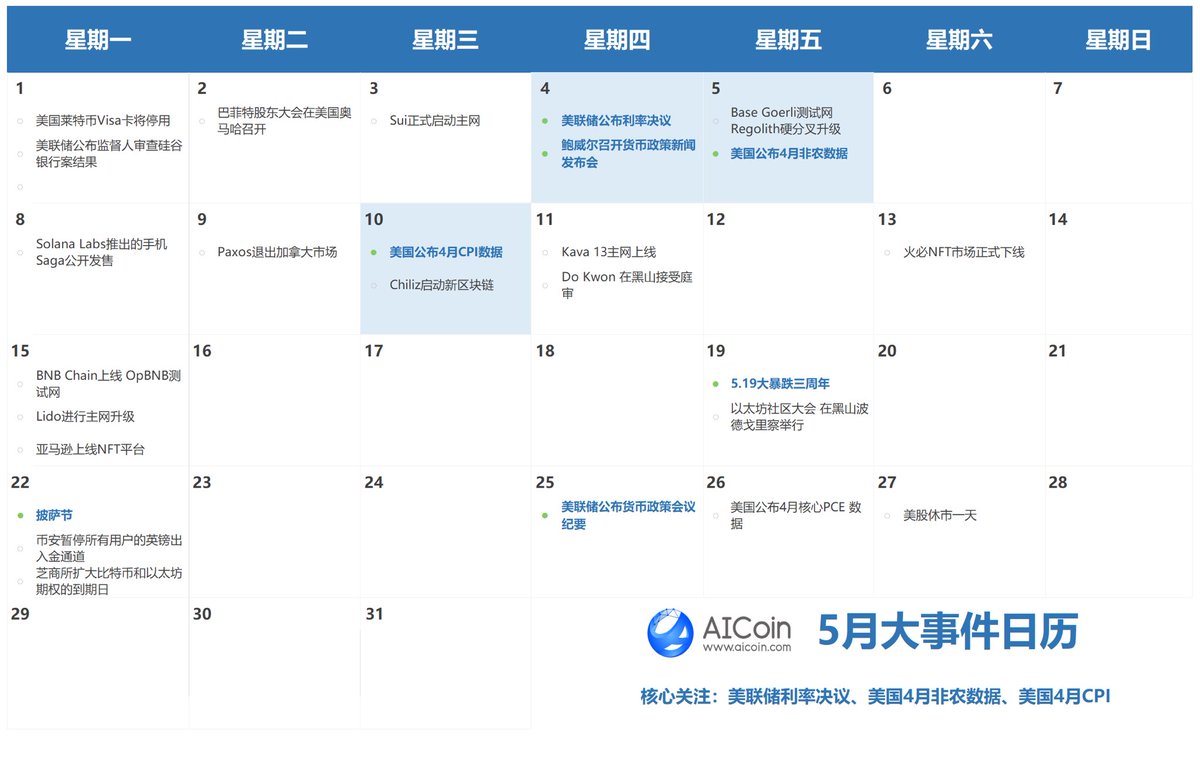Image resolution: width=1200 pixels, height=758 pixels.
Task: Click event 美国公布4月核心PCE 数据
Action: click(x=796, y=516)
